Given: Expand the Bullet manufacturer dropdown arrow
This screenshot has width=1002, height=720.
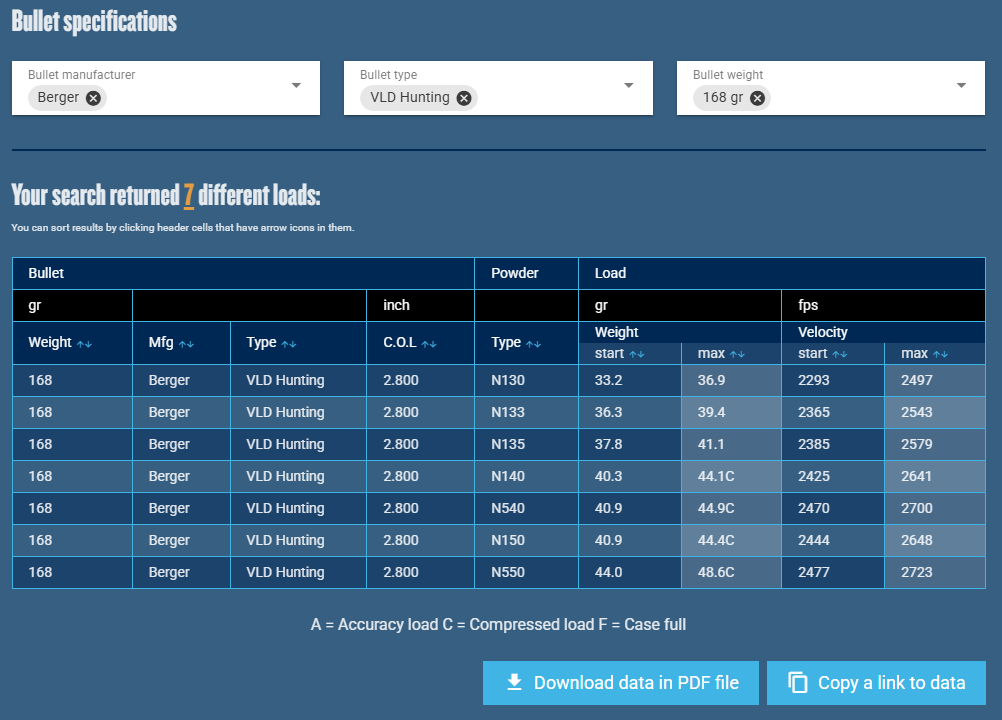Looking at the screenshot, I should tap(296, 85).
